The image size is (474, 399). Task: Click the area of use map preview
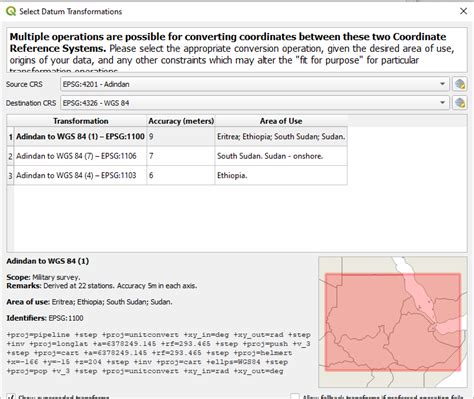click(393, 322)
